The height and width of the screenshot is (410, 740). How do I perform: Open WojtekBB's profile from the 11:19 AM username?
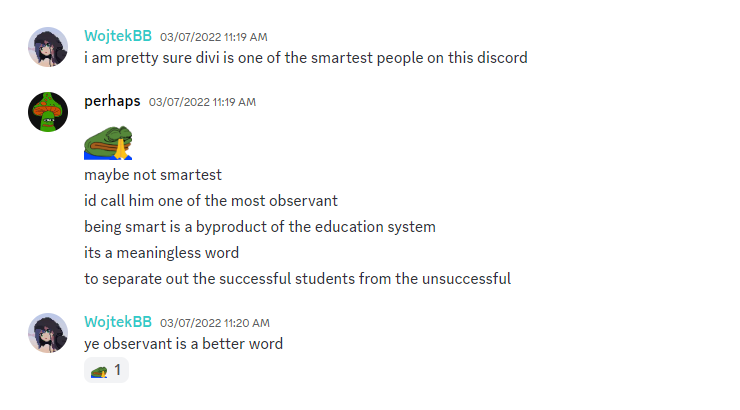click(118, 36)
